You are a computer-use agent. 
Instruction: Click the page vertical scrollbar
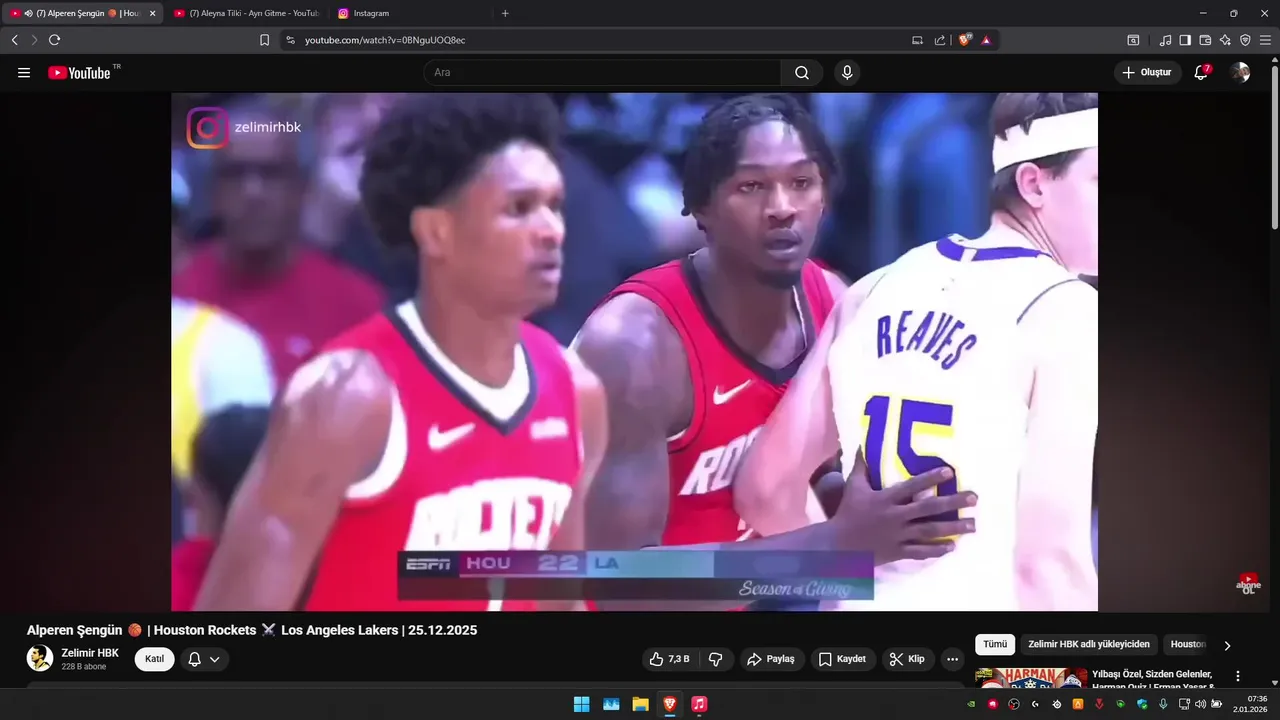[x=1274, y=145]
